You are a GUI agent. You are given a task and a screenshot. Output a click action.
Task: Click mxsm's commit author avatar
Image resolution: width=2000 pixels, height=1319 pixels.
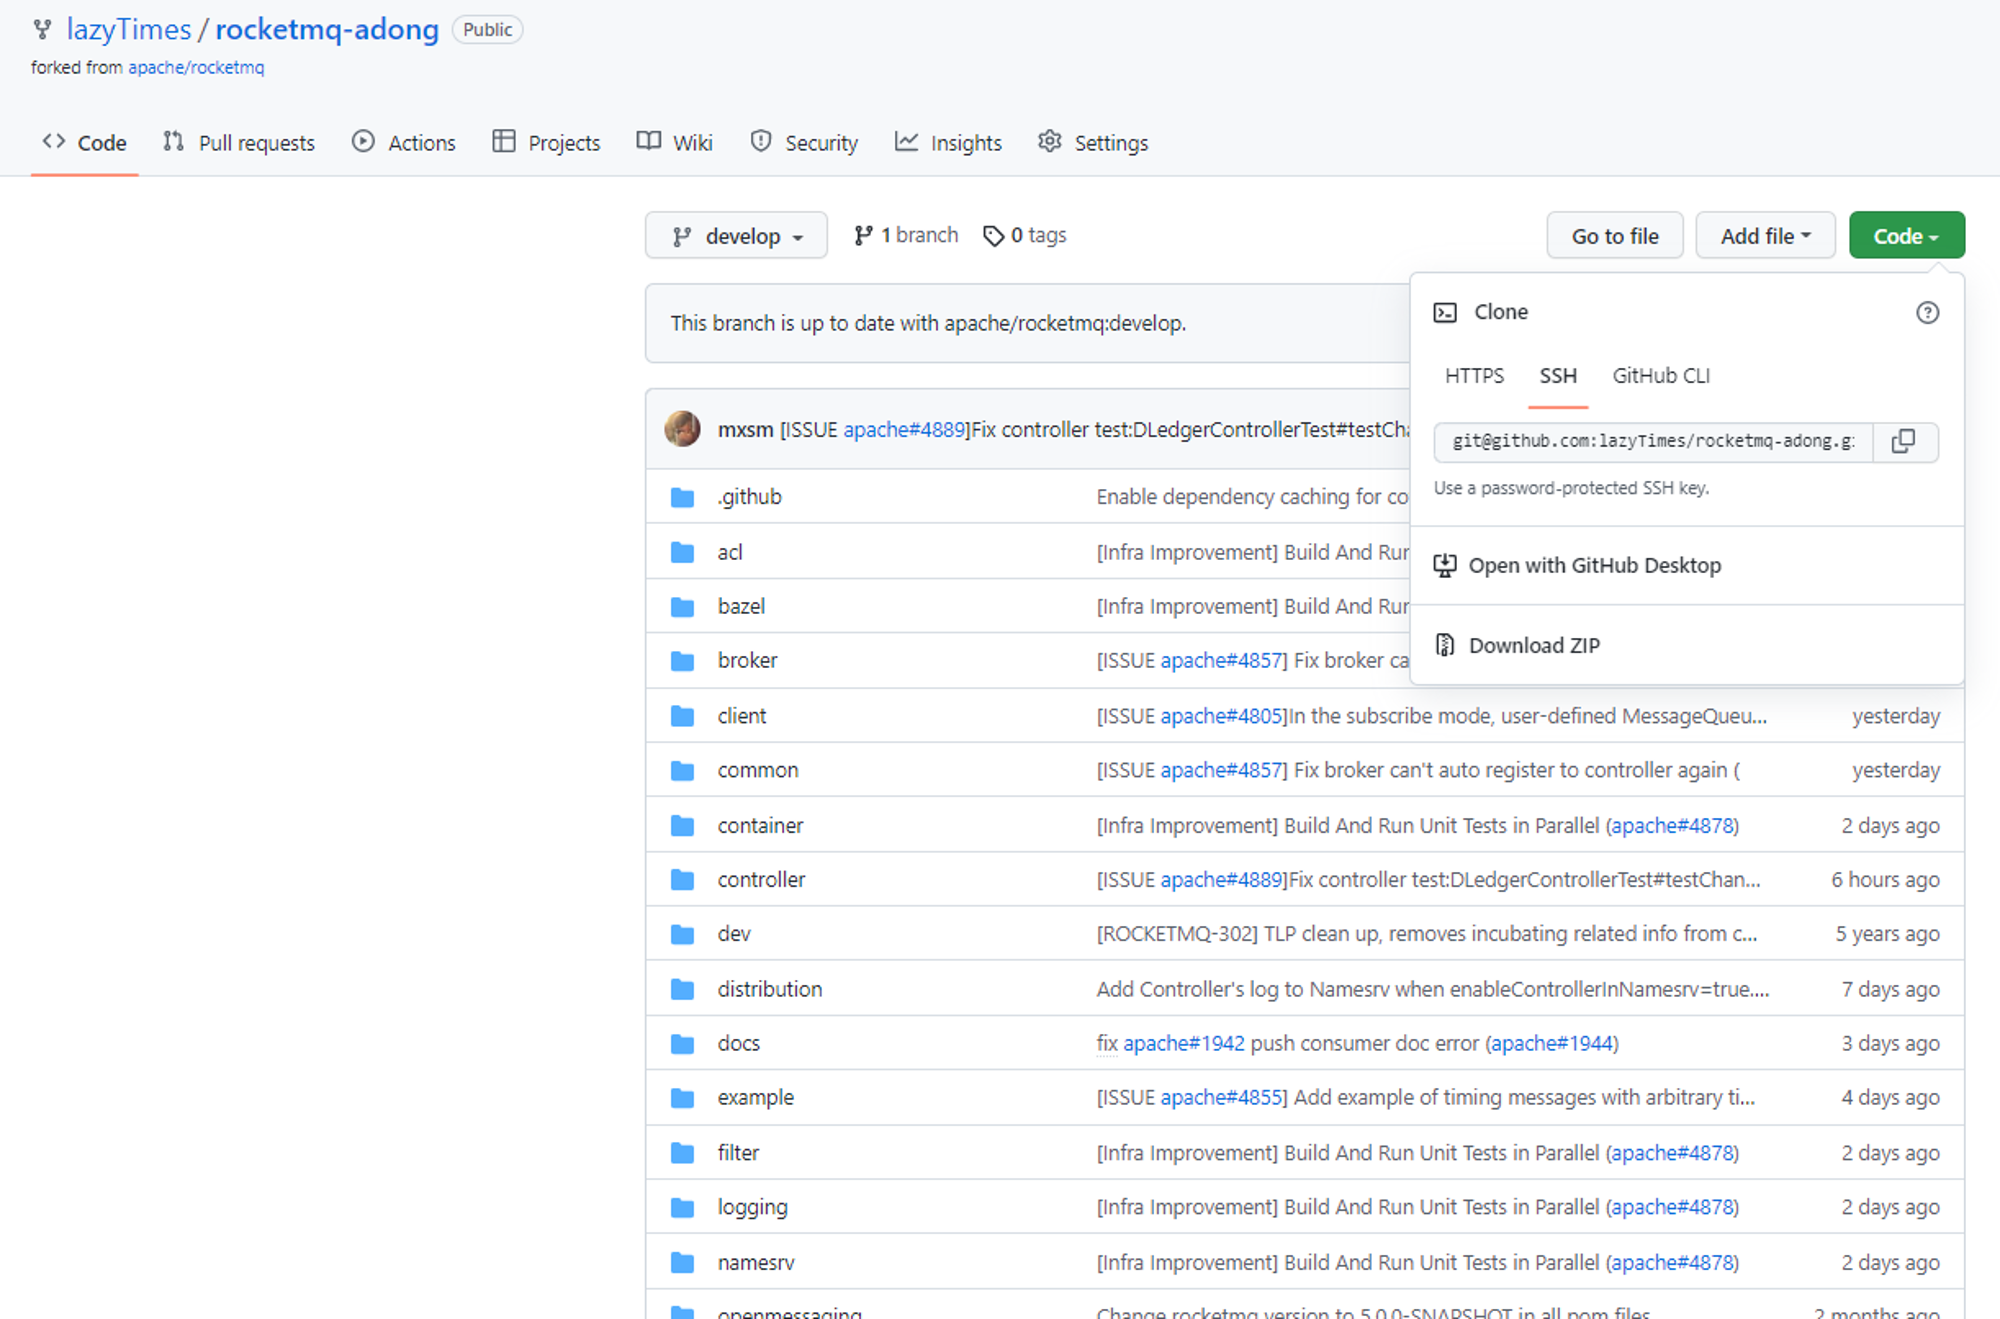click(x=682, y=429)
